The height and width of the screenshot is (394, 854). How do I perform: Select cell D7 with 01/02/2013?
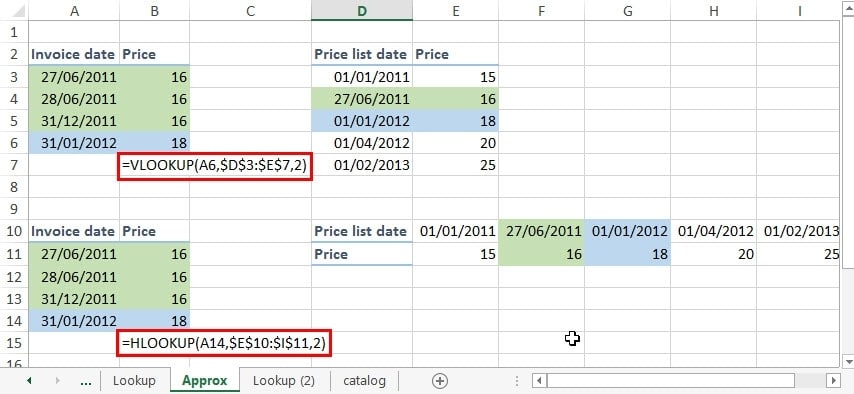[x=362, y=165]
